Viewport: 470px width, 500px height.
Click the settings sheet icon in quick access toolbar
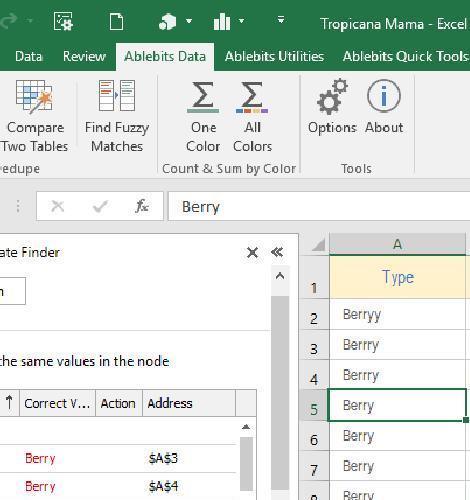[x=63, y=21]
